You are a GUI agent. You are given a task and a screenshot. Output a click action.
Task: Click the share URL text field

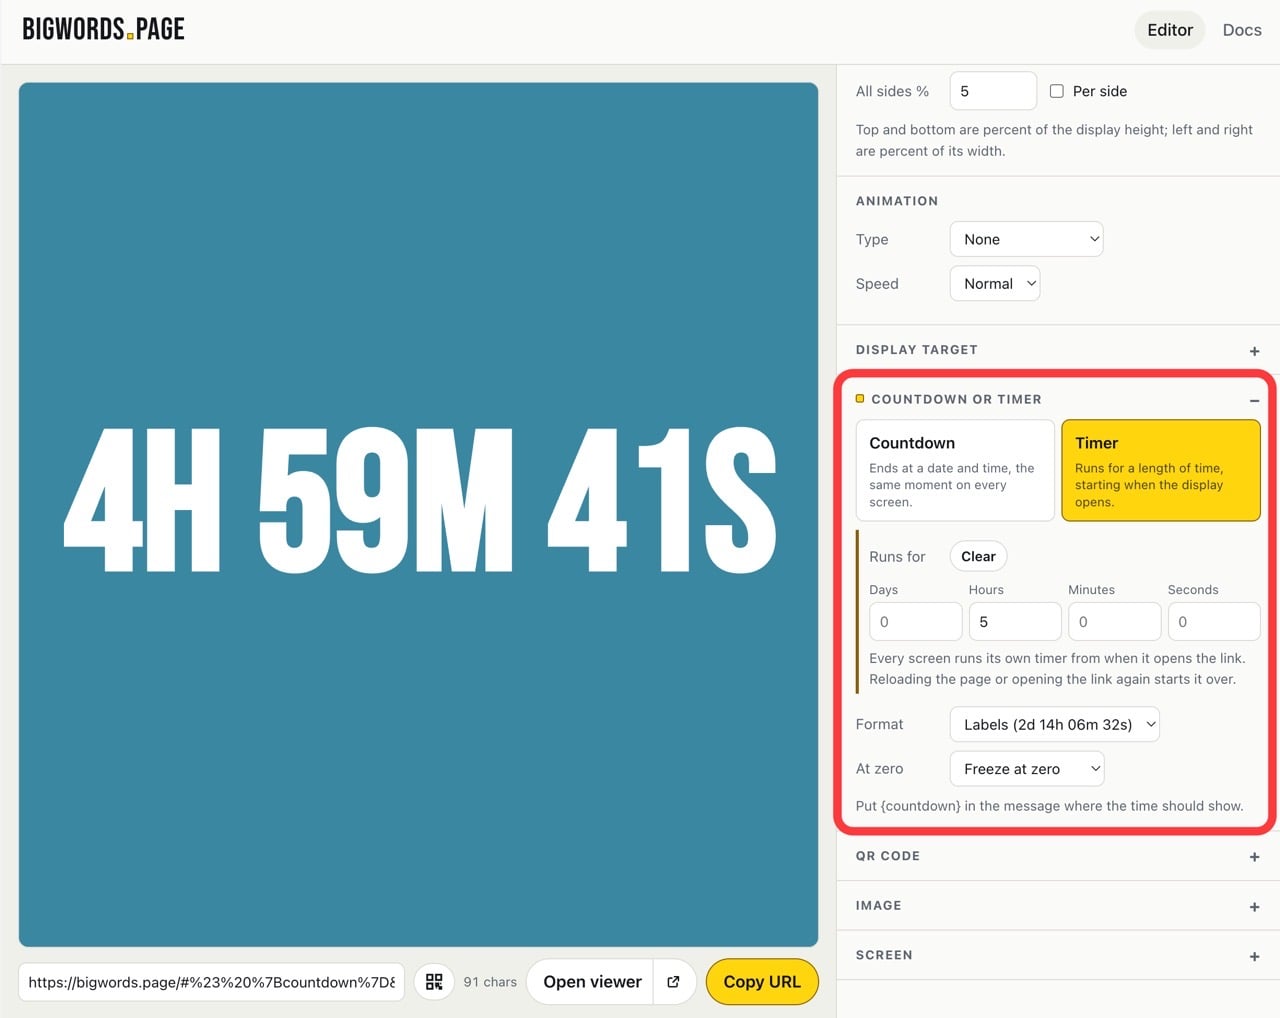coord(212,982)
